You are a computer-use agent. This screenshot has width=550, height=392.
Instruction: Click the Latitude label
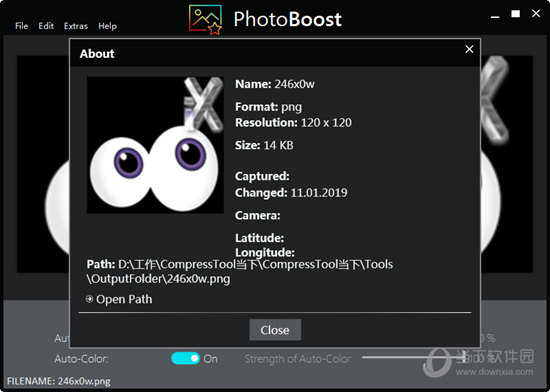pos(259,238)
